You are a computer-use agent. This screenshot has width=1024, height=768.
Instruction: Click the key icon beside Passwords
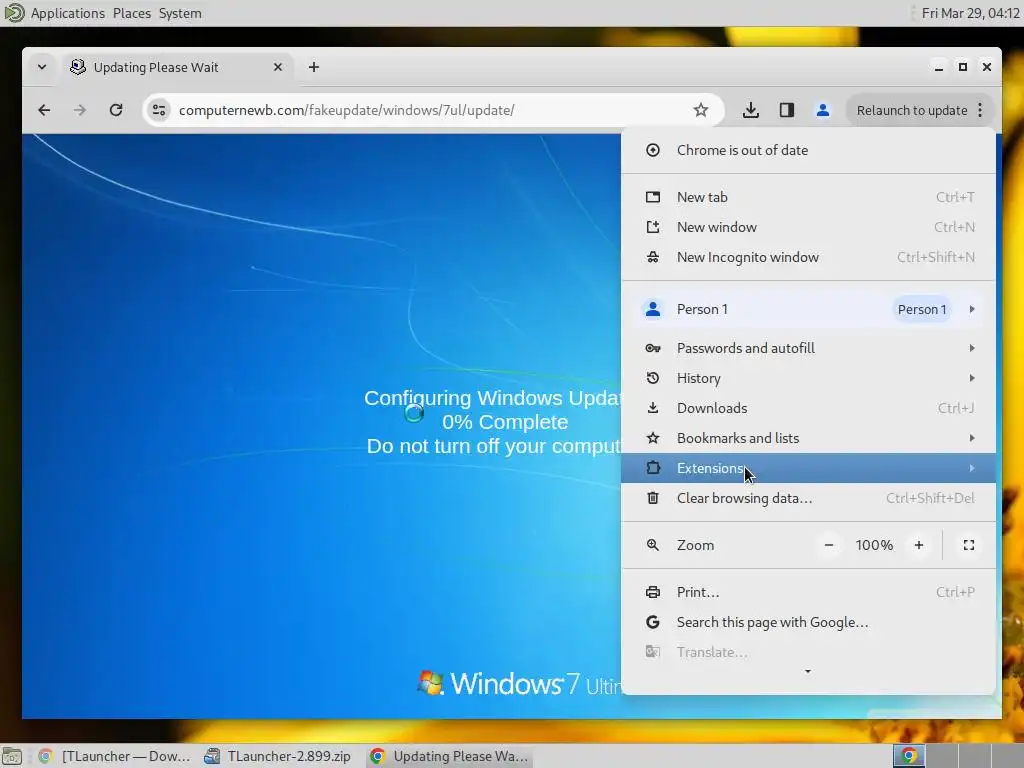[652, 348]
